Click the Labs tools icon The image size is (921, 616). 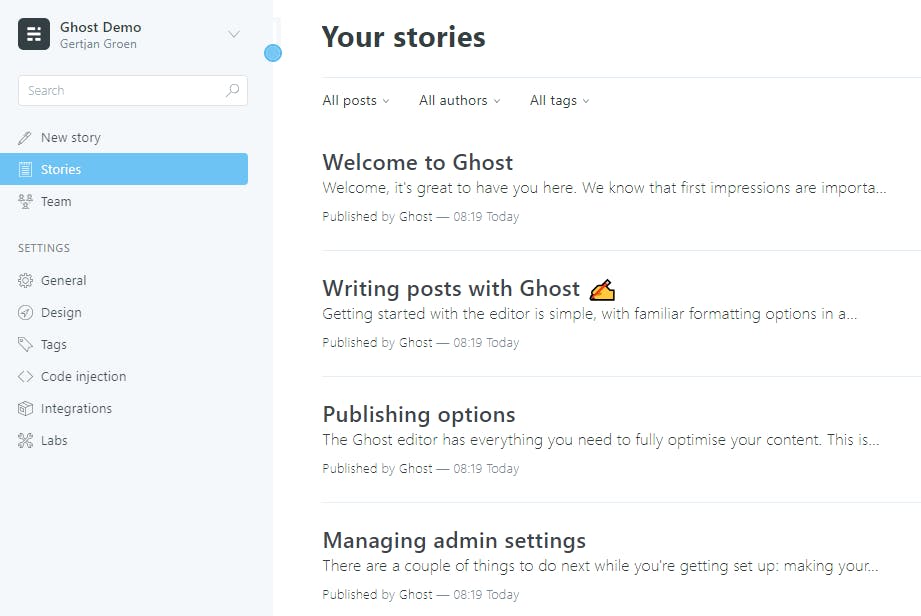[25, 441]
